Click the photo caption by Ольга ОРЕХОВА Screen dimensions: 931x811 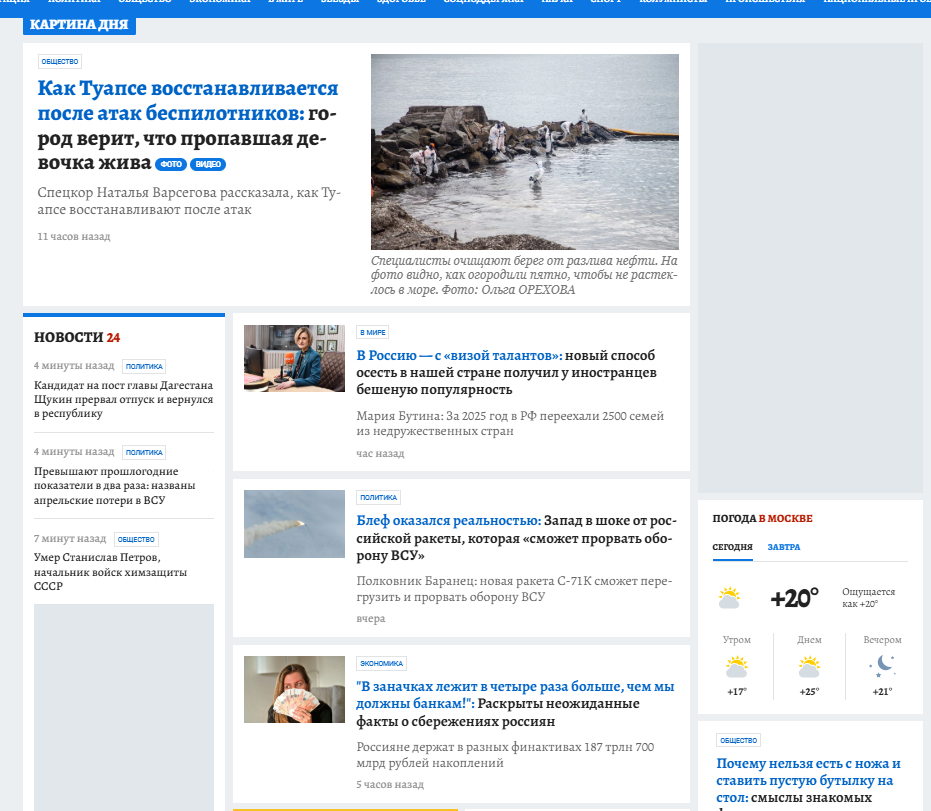[x=524, y=275]
